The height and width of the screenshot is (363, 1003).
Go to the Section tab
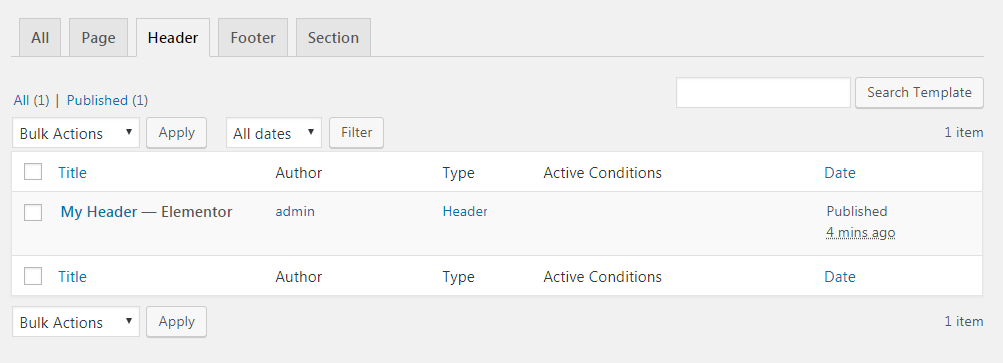point(333,38)
